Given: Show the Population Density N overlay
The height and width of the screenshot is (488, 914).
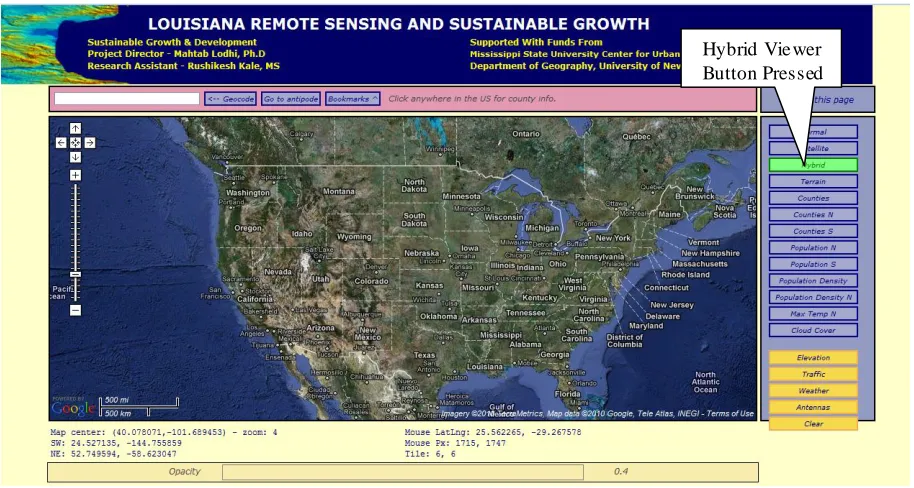Looking at the screenshot, I should point(813,297).
